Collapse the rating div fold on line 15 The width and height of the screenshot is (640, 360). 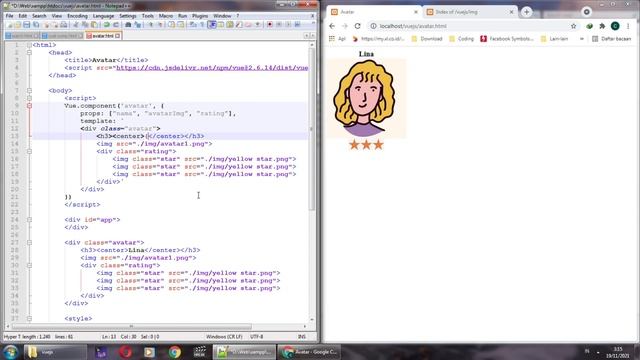[x=29, y=151]
